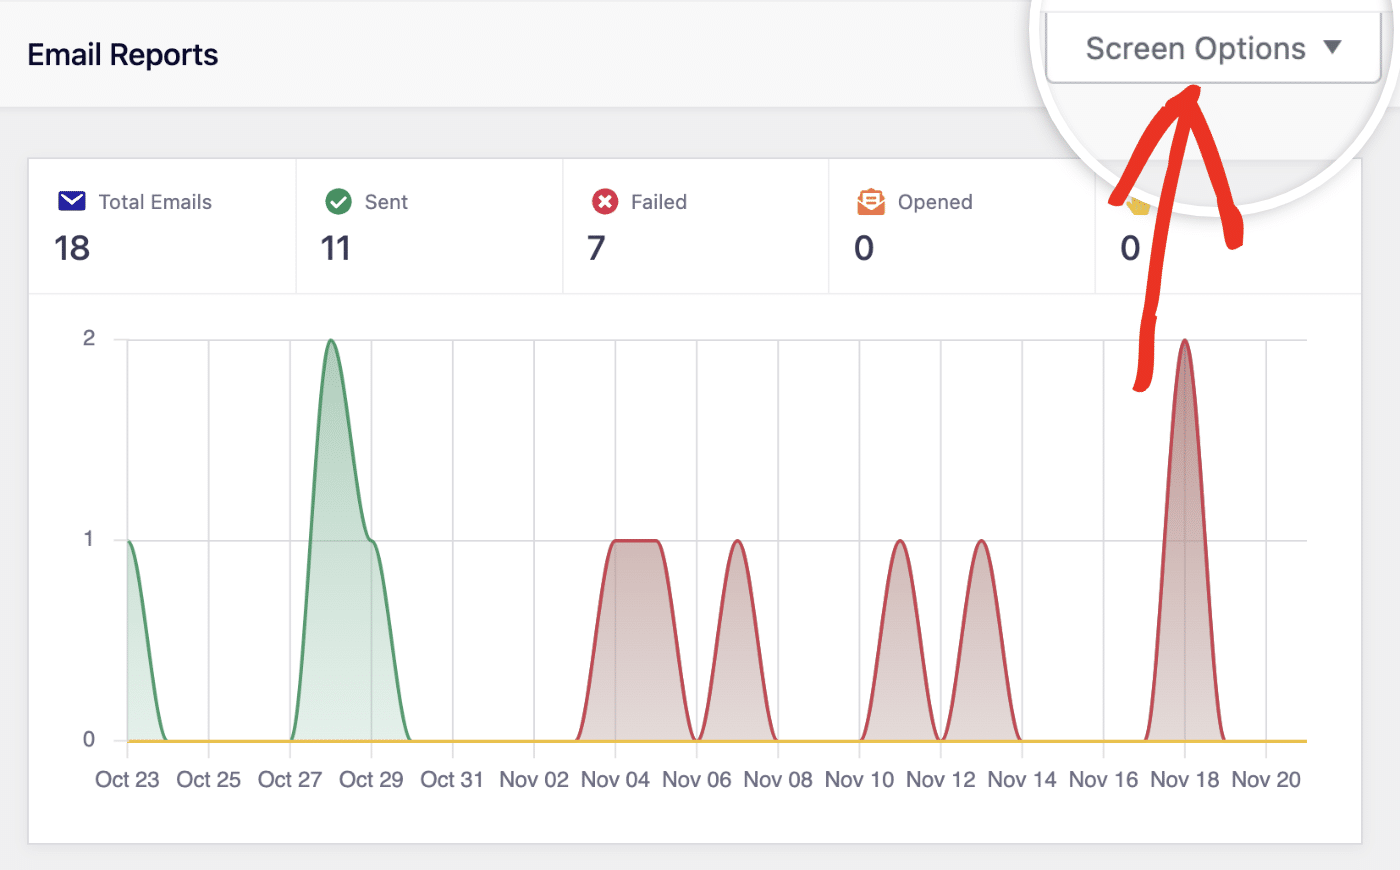The height and width of the screenshot is (870, 1400).
Task: Click the Nov 10 x-axis label
Action: pyautogui.click(x=859, y=780)
